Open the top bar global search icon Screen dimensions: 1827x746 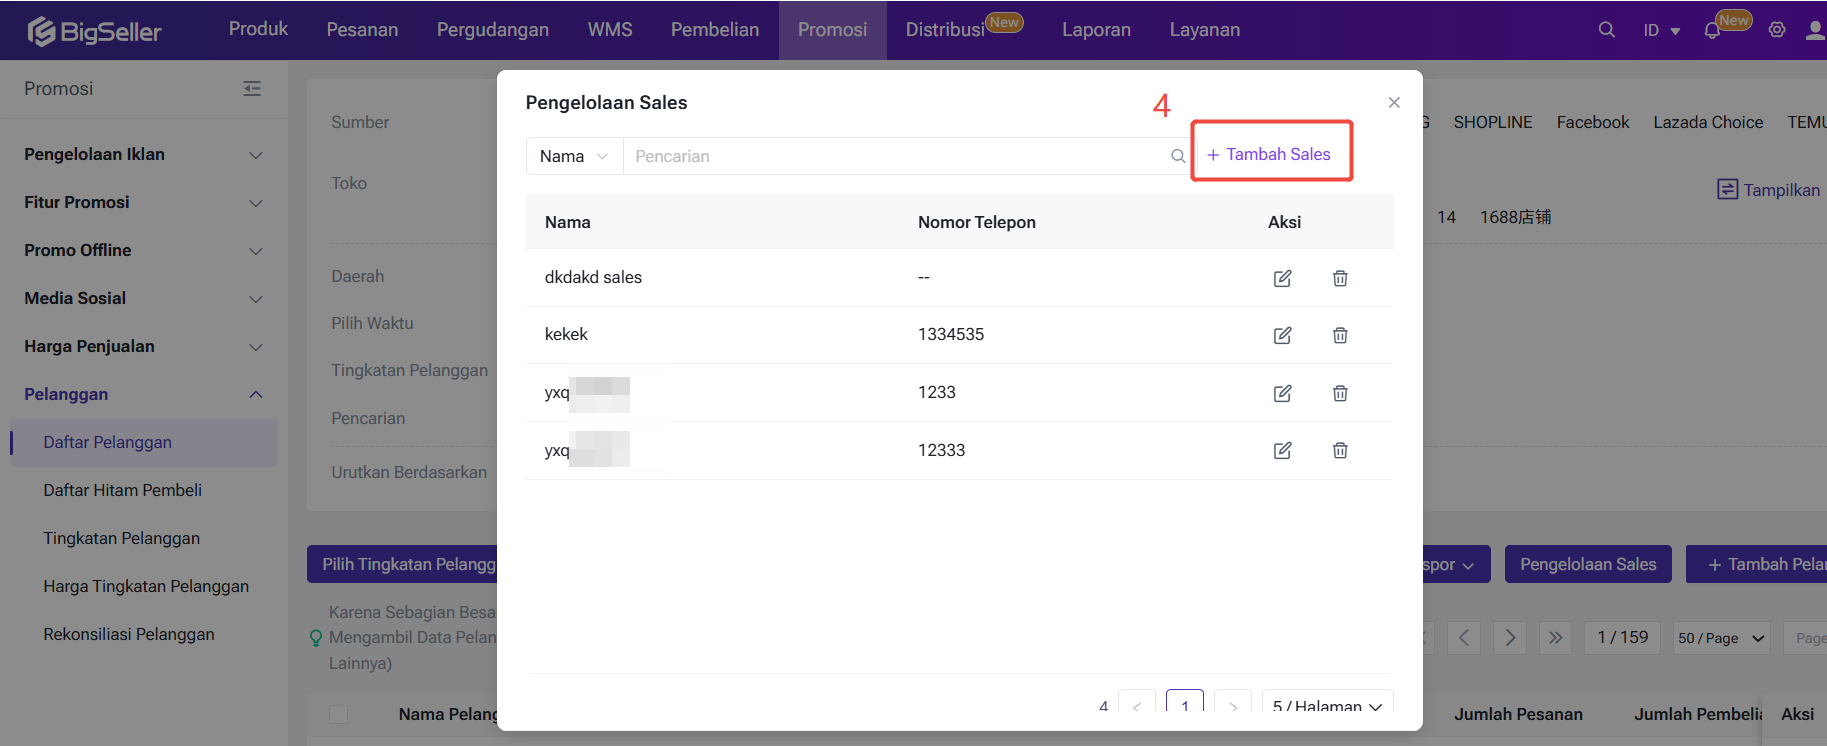coord(1606,30)
